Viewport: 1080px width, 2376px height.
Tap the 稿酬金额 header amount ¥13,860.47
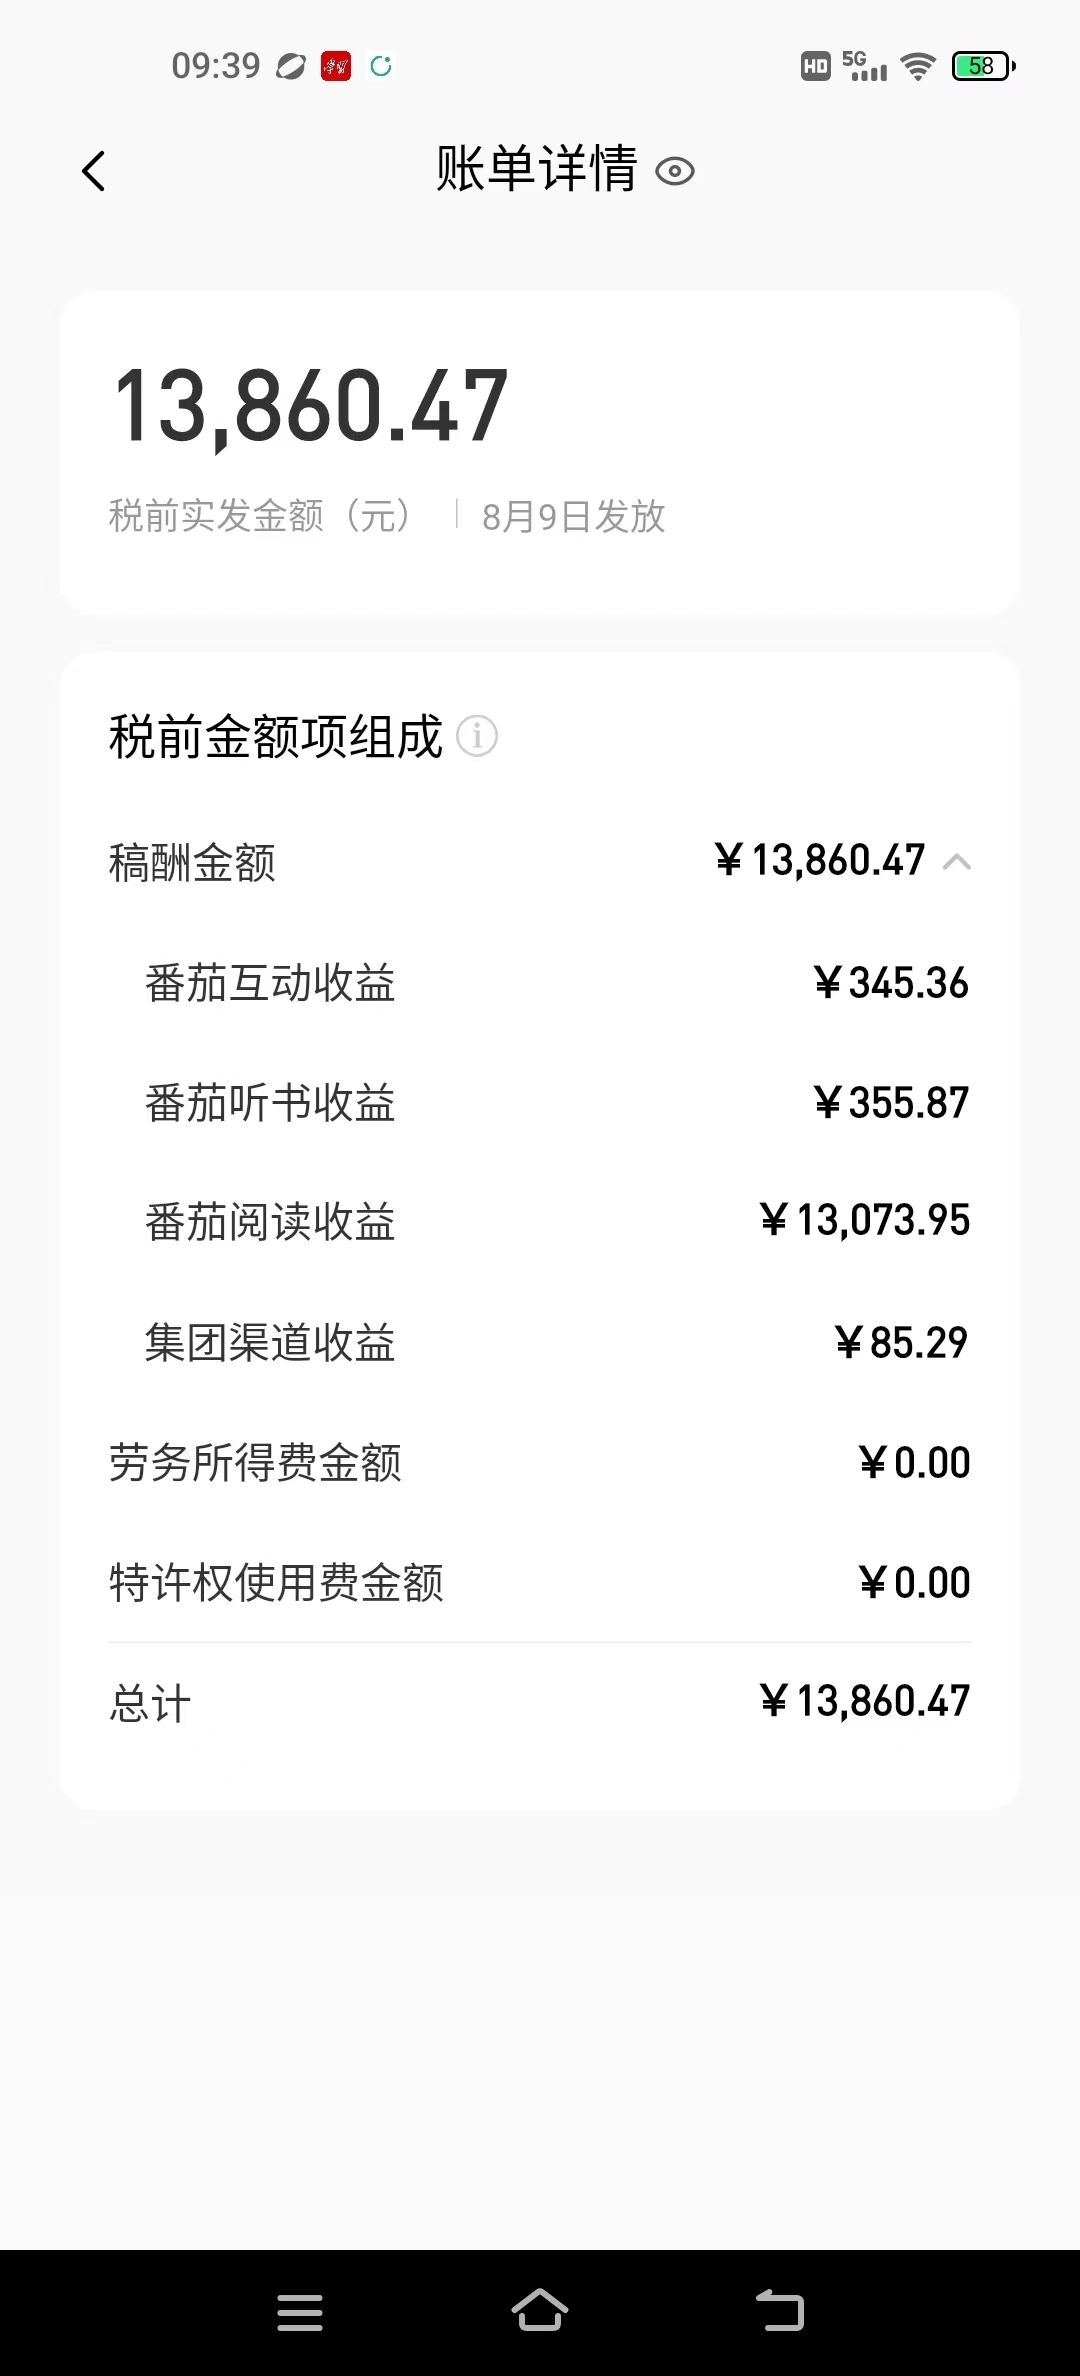(821, 861)
